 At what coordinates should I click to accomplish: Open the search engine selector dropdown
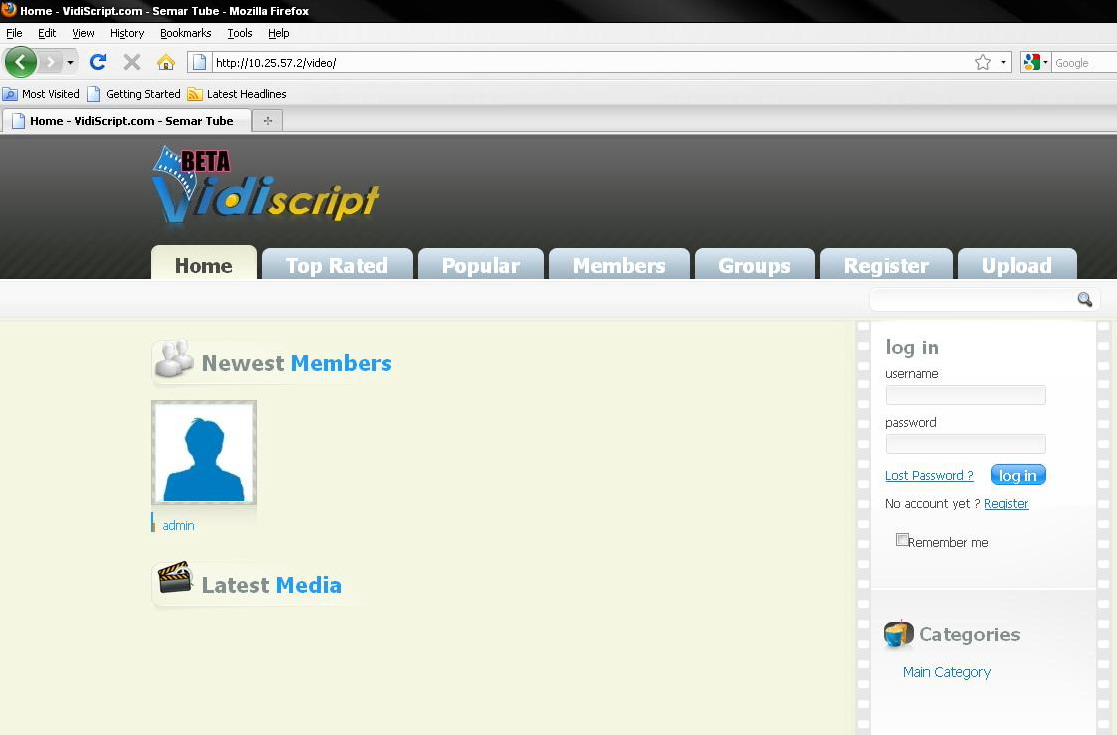tap(1036, 63)
